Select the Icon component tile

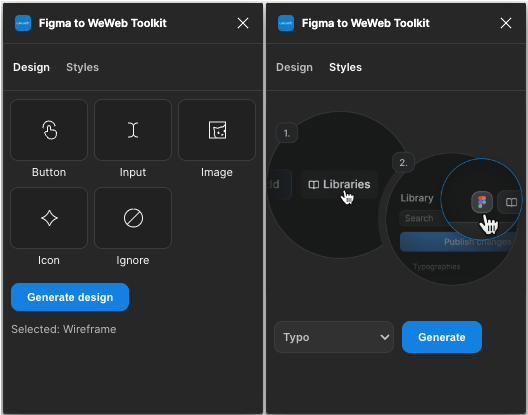pyautogui.click(x=49, y=218)
